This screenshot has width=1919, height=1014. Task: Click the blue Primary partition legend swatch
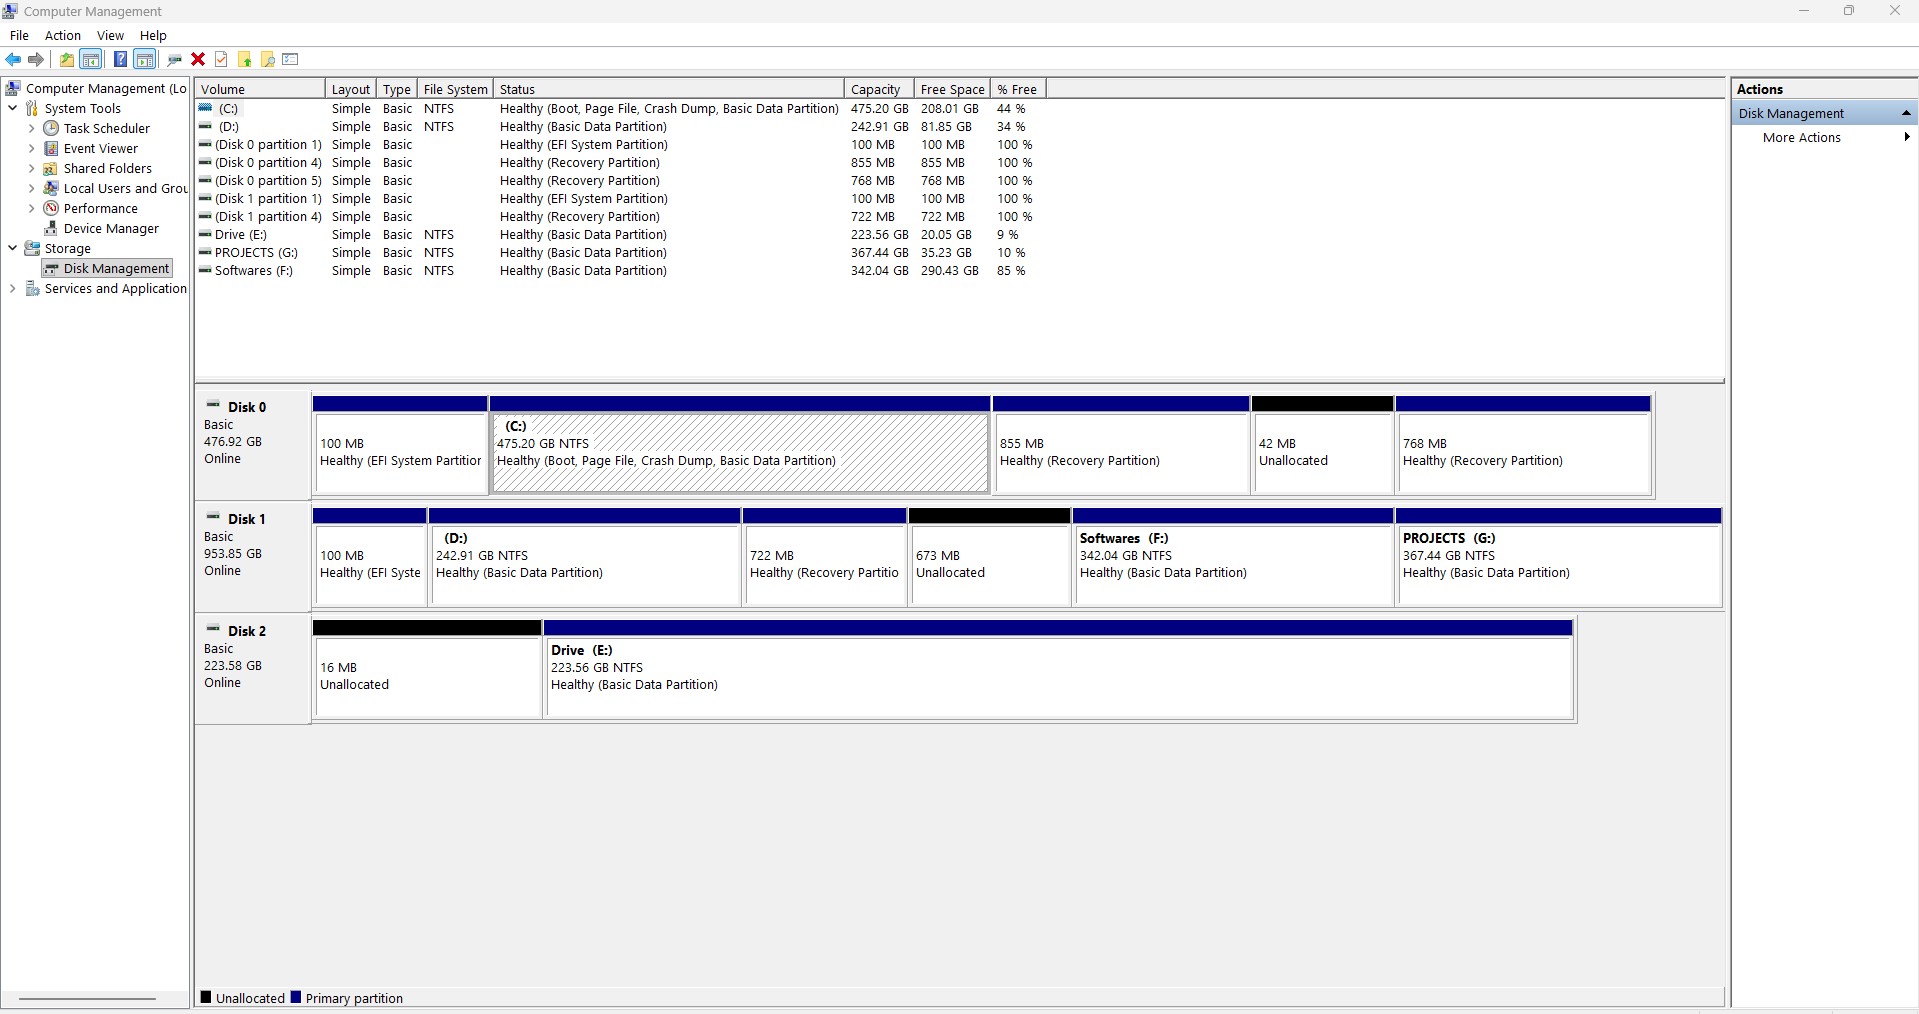click(295, 997)
